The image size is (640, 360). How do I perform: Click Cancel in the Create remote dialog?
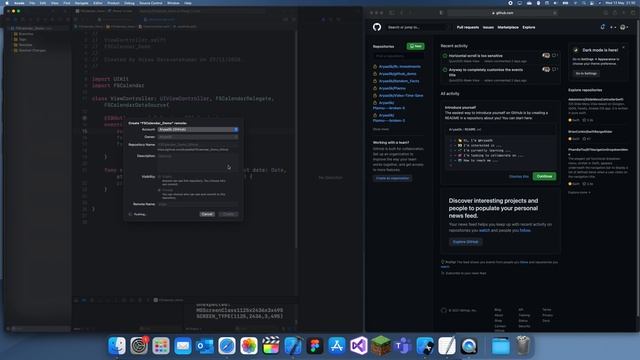click(207, 214)
